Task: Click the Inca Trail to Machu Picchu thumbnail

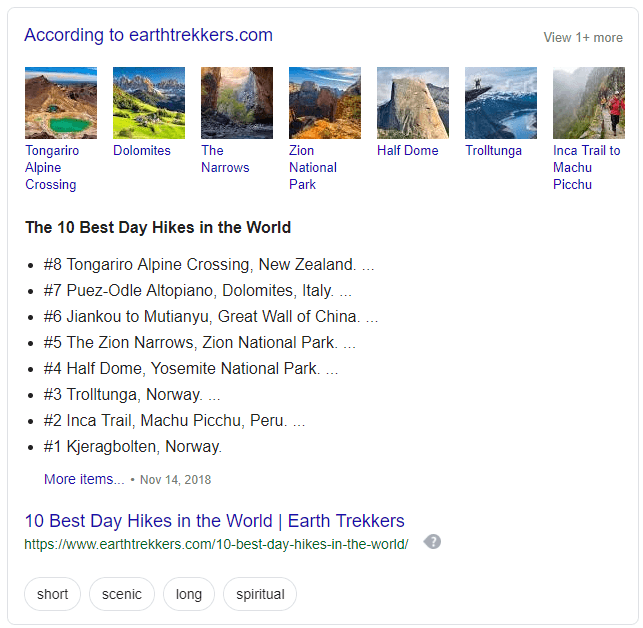Action: pos(588,103)
